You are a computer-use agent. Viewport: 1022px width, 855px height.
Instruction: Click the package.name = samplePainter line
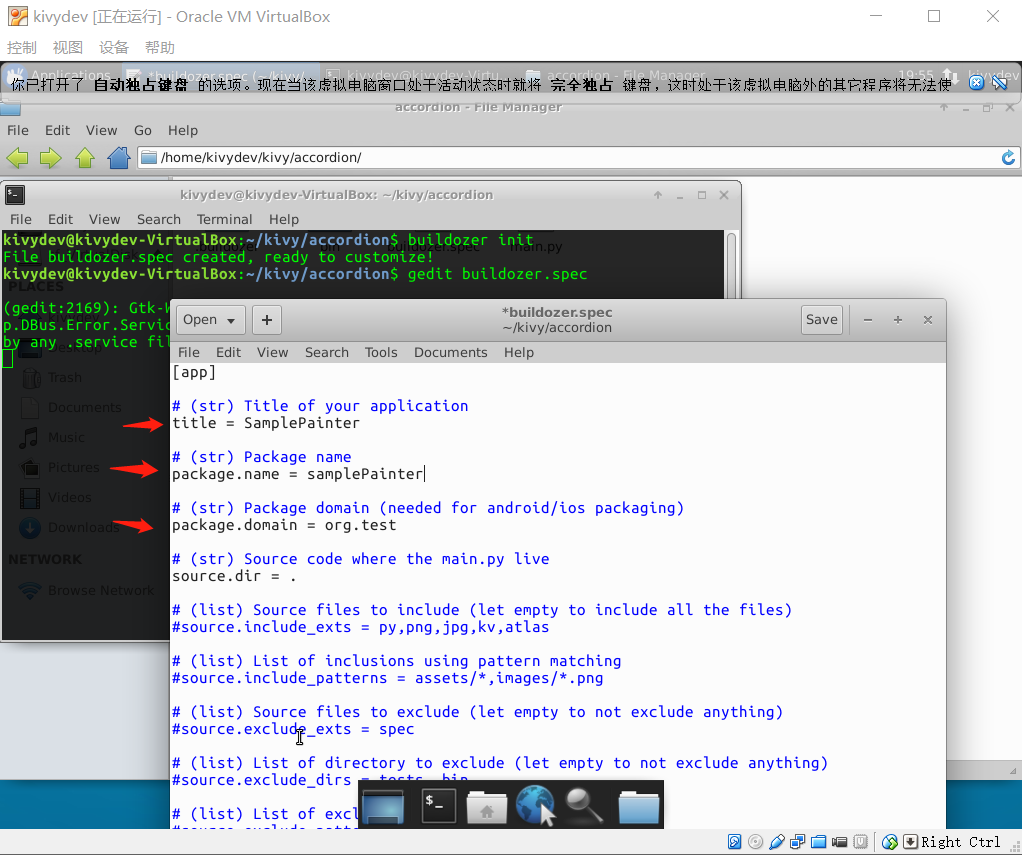tap(298, 474)
